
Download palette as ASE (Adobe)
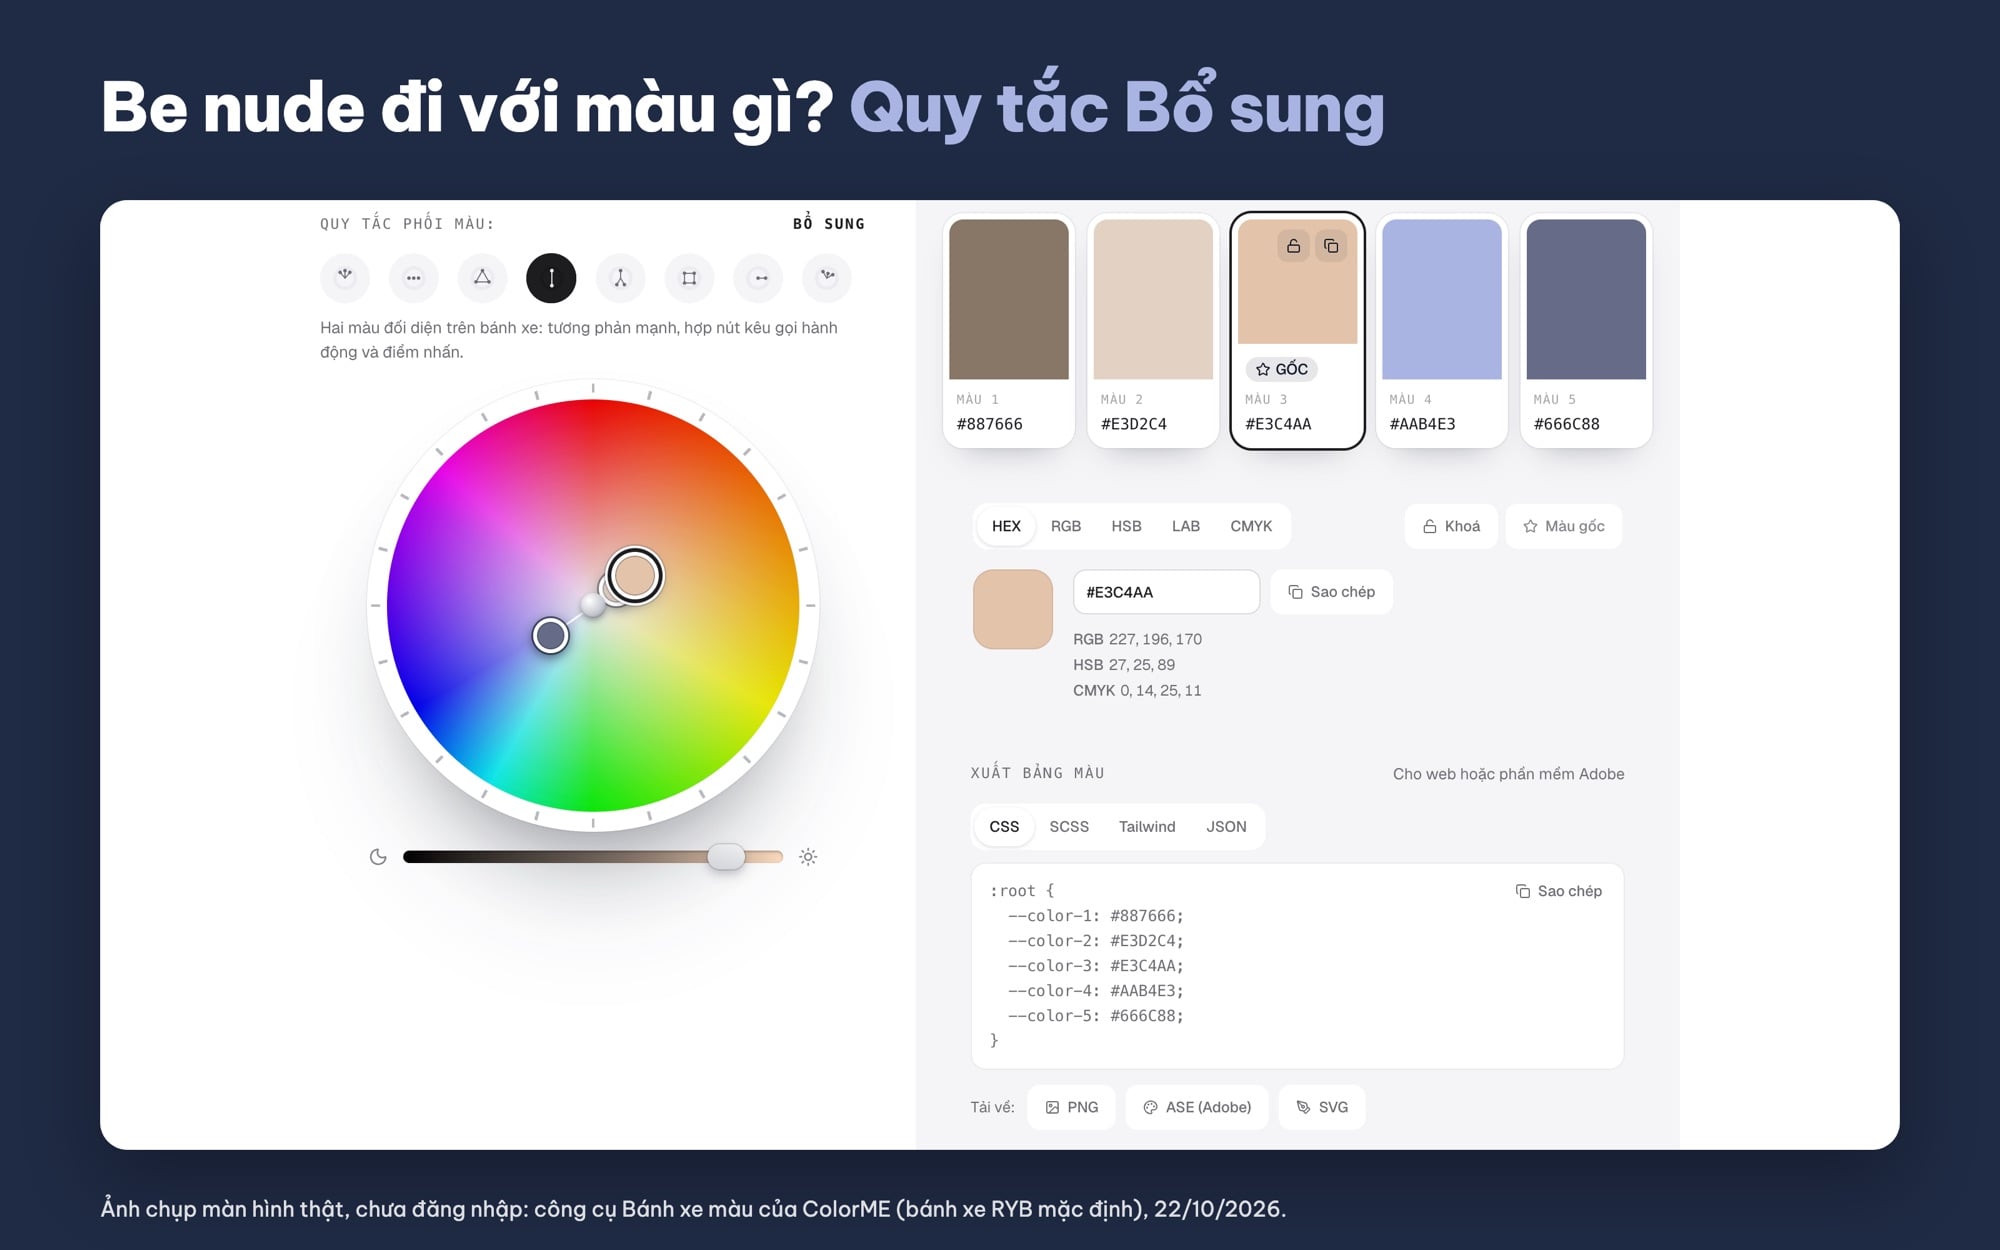pos(1197,1107)
